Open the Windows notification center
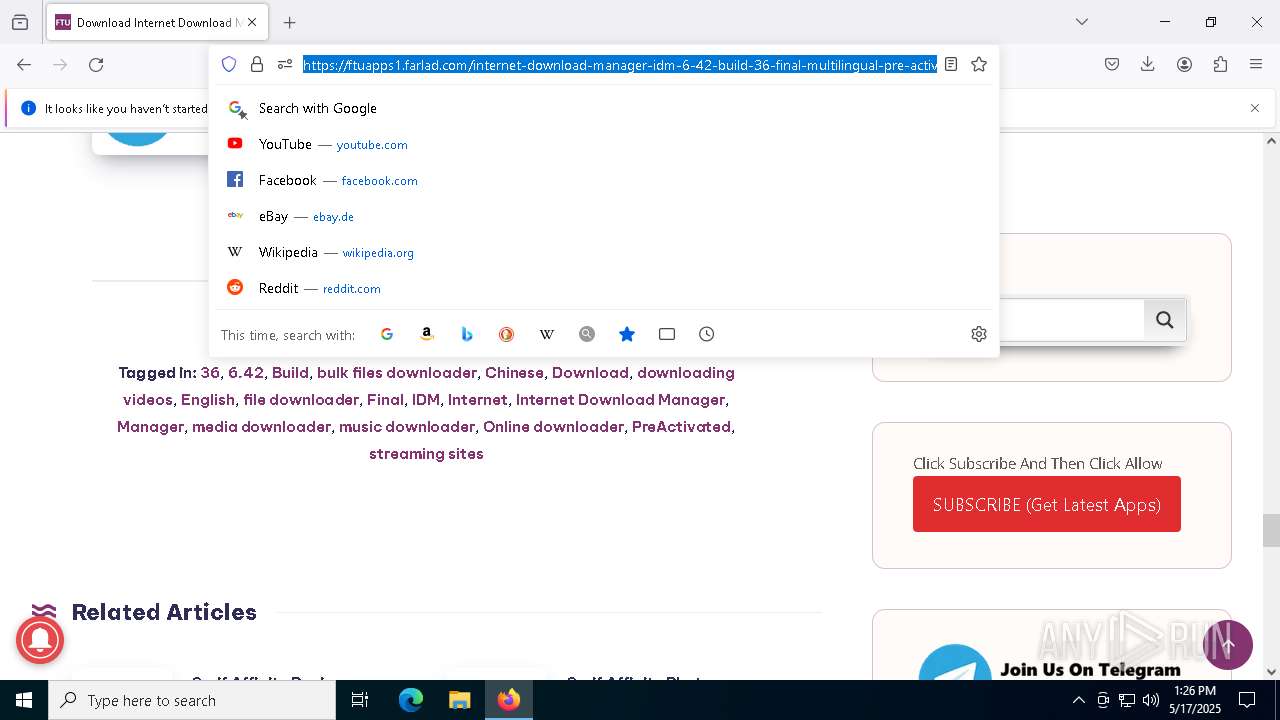The image size is (1280, 720). [x=1247, y=700]
